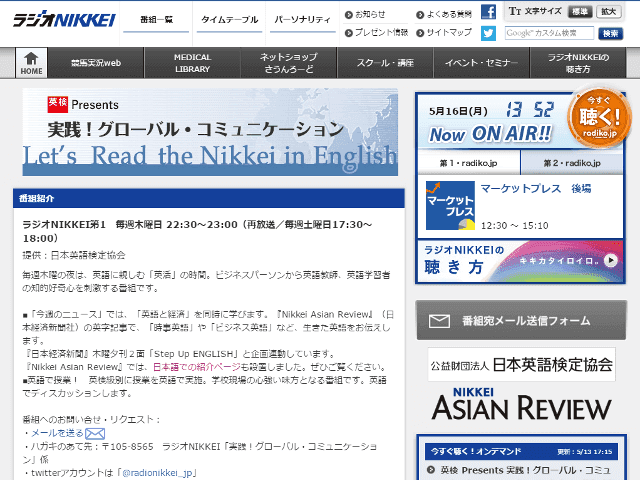Open 競馬実況web navigation item
The width and height of the screenshot is (640, 480).
96,63
